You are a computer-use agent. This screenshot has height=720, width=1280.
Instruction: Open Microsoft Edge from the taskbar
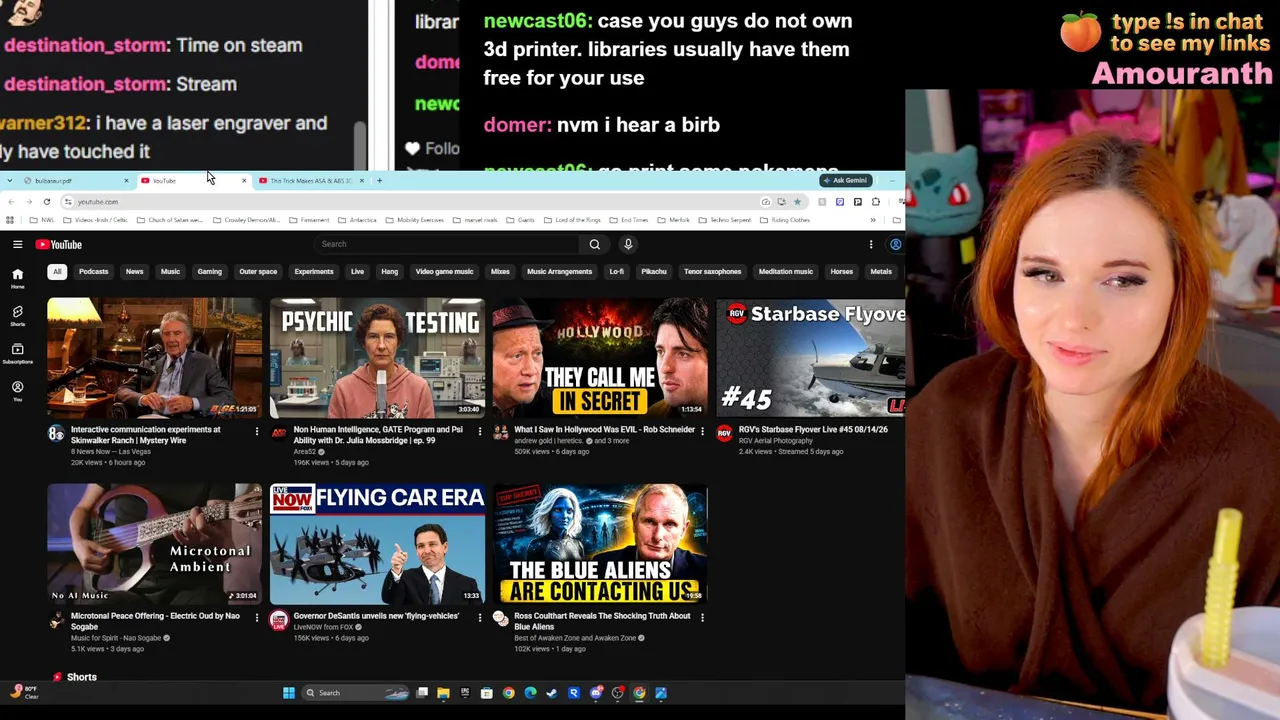pos(530,693)
